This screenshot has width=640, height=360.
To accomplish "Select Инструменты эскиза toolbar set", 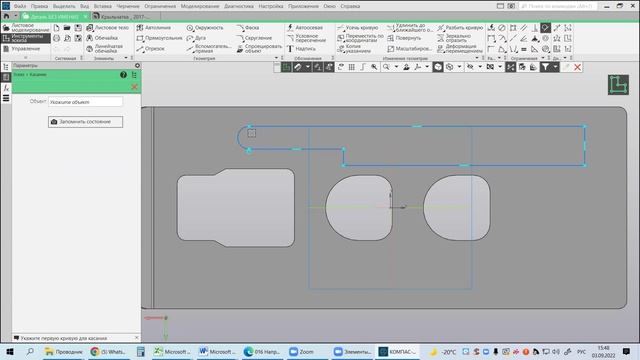I will pos(26,38).
